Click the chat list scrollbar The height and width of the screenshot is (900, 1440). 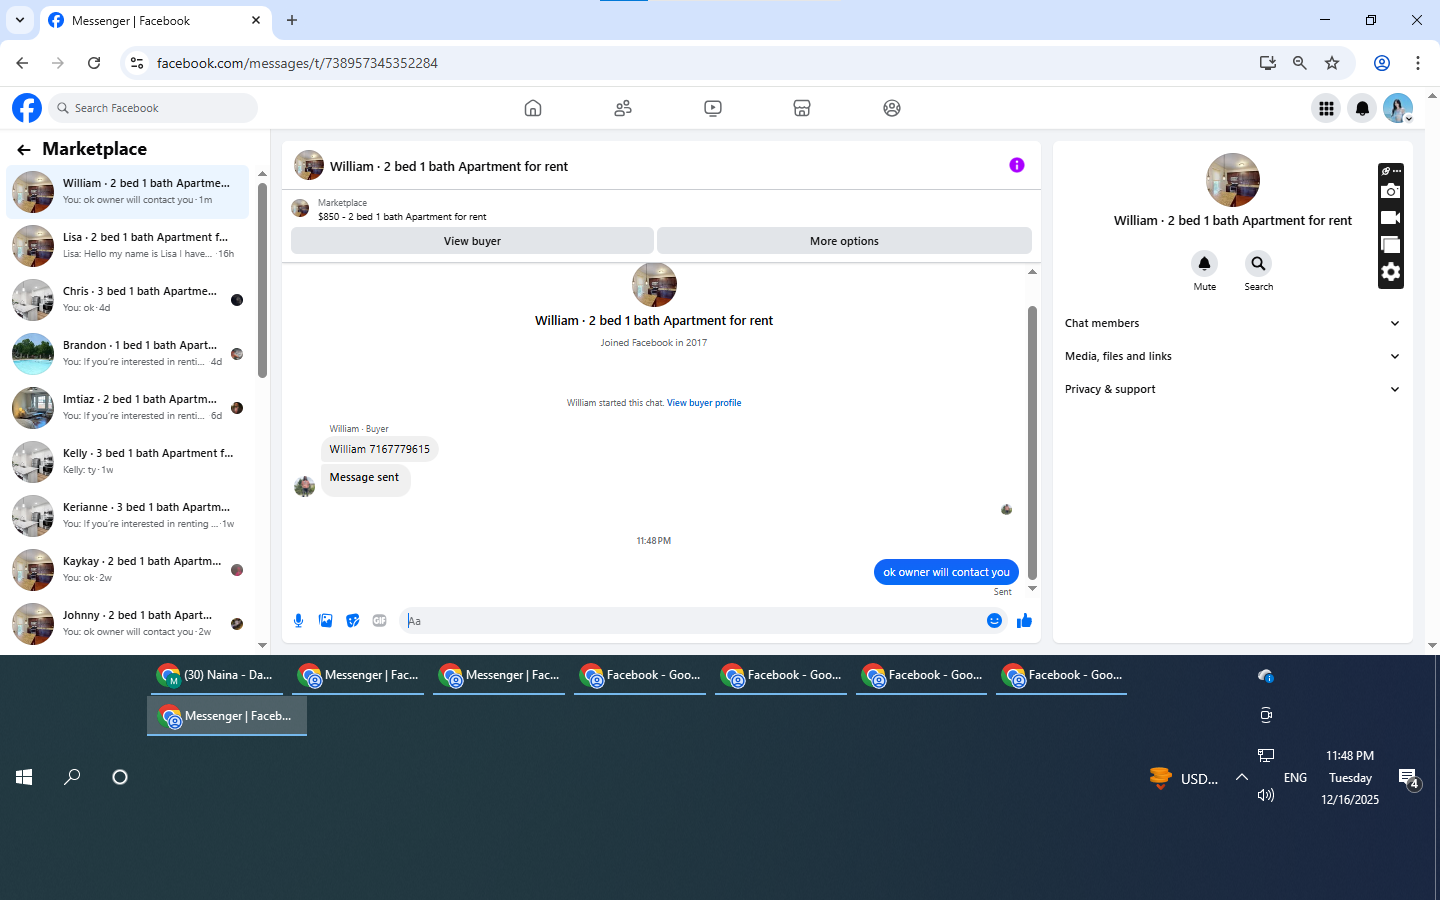click(x=262, y=280)
